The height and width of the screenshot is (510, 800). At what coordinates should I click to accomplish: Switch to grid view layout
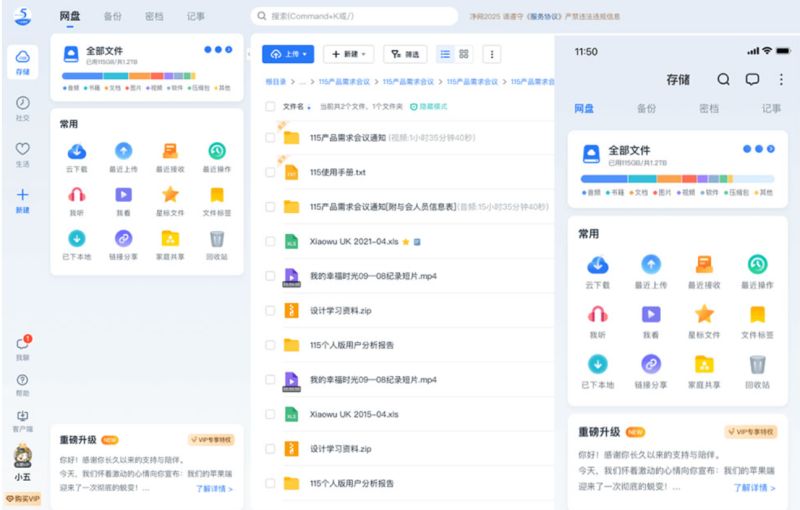click(x=464, y=54)
